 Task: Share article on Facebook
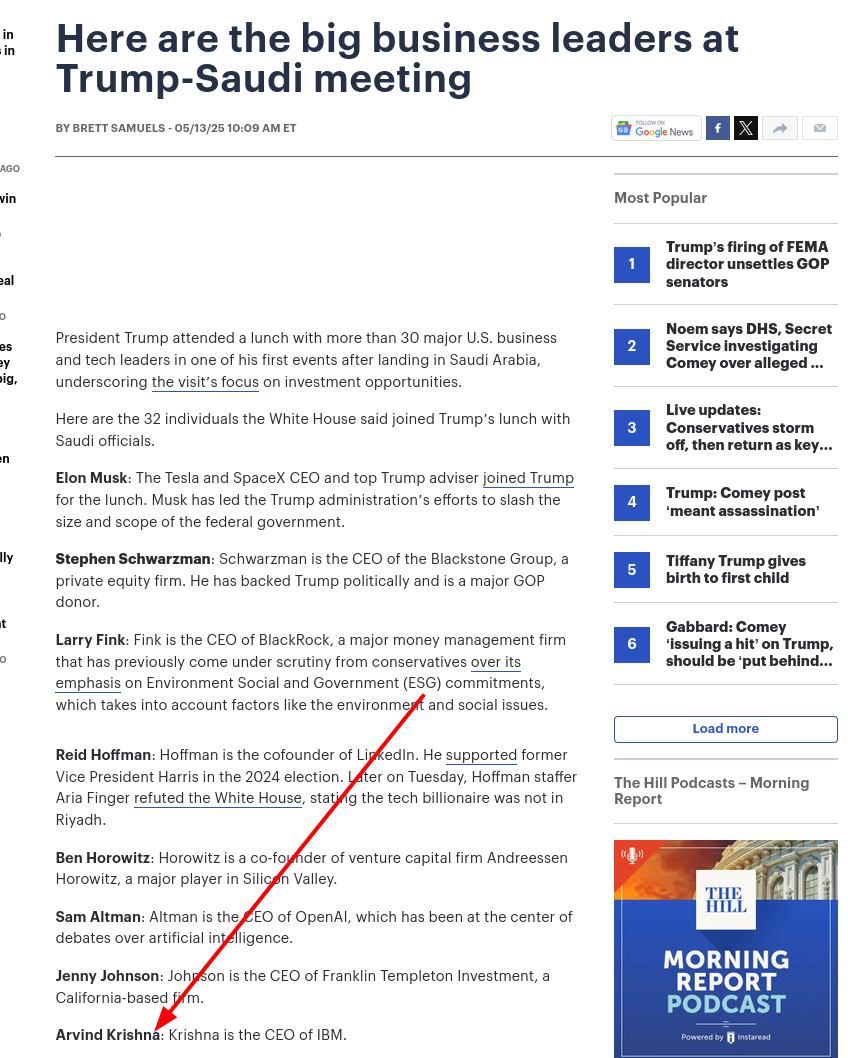(x=718, y=128)
